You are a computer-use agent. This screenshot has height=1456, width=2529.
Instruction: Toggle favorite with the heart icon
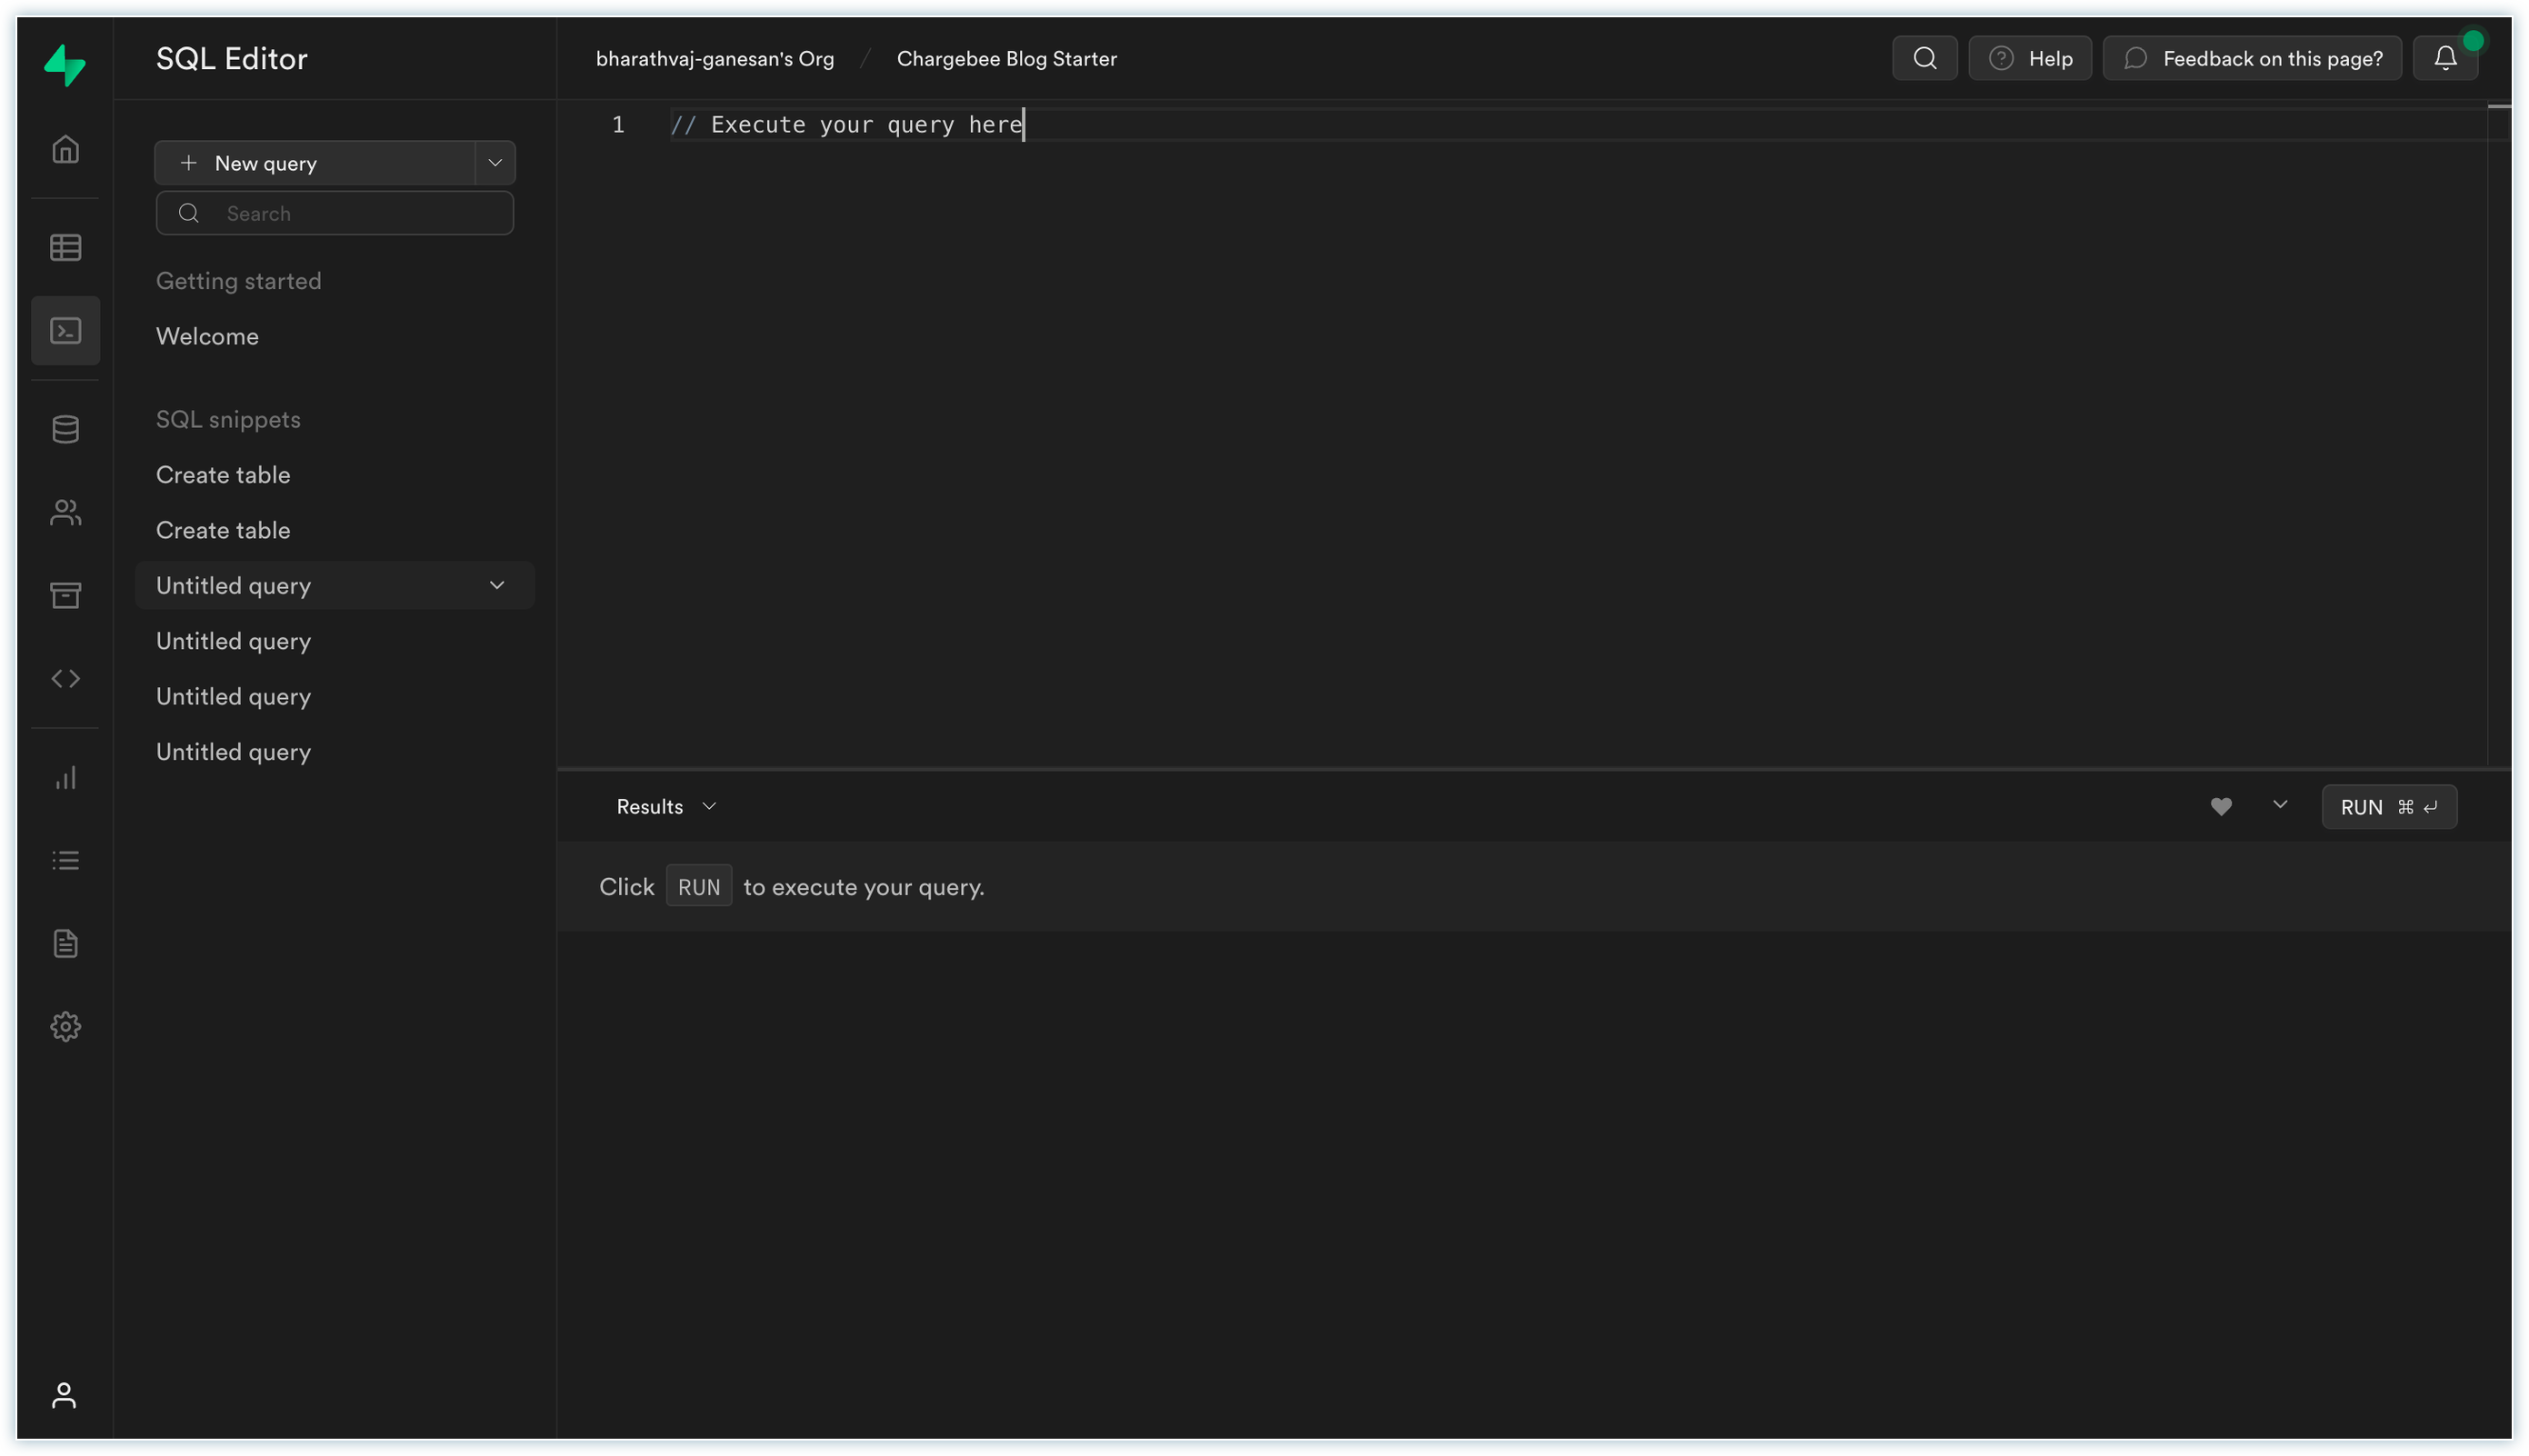tap(2221, 807)
